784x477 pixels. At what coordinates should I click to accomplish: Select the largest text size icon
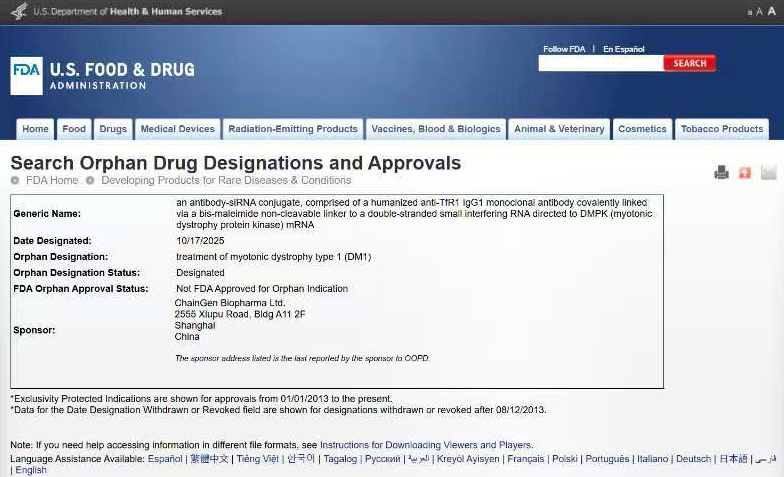(771, 12)
